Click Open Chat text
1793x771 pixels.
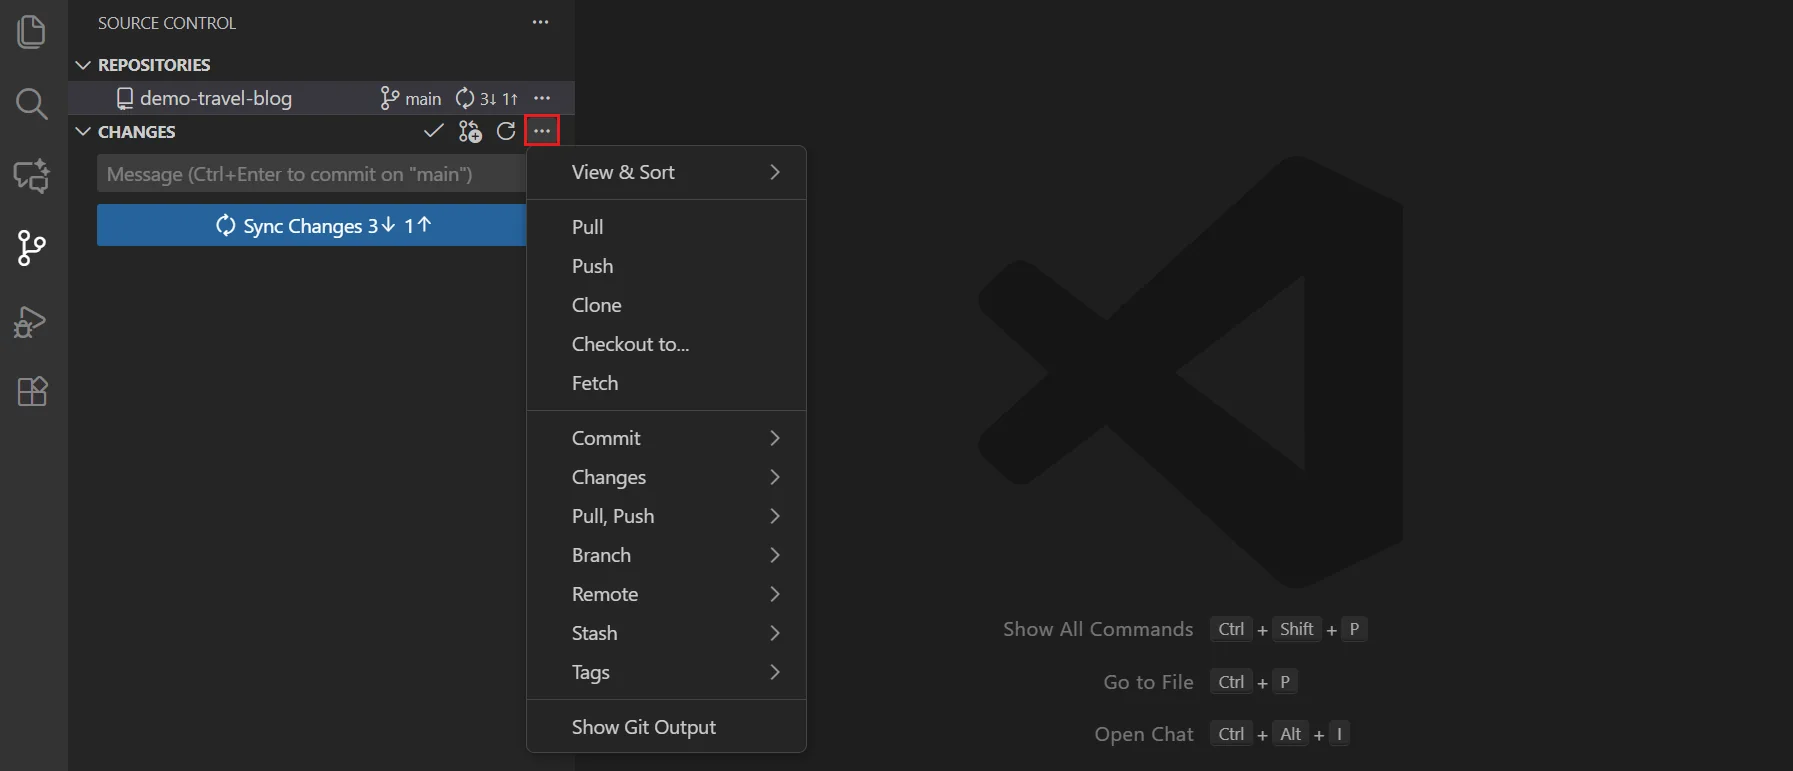click(x=1144, y=734)
